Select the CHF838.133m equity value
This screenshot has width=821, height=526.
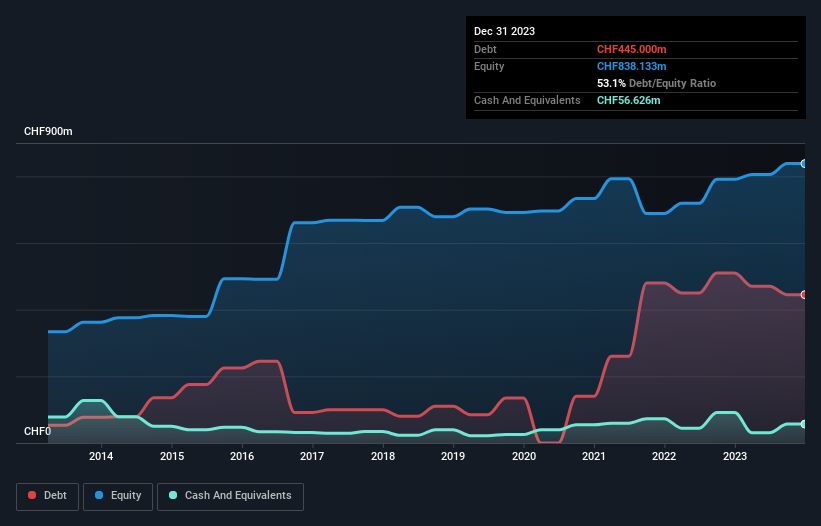631,66
